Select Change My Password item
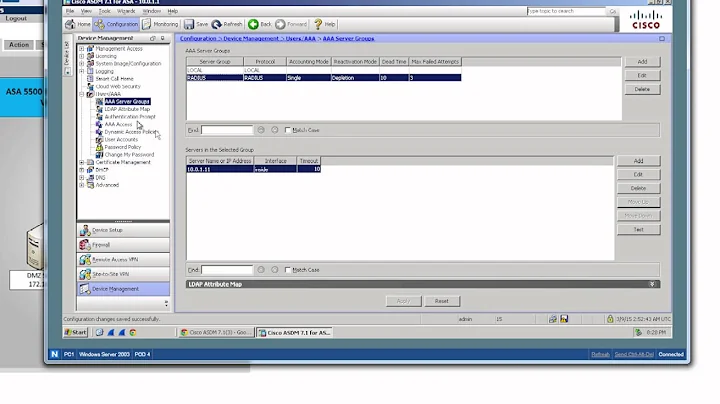This screenshot has width=720, height=404. [129, 154]
